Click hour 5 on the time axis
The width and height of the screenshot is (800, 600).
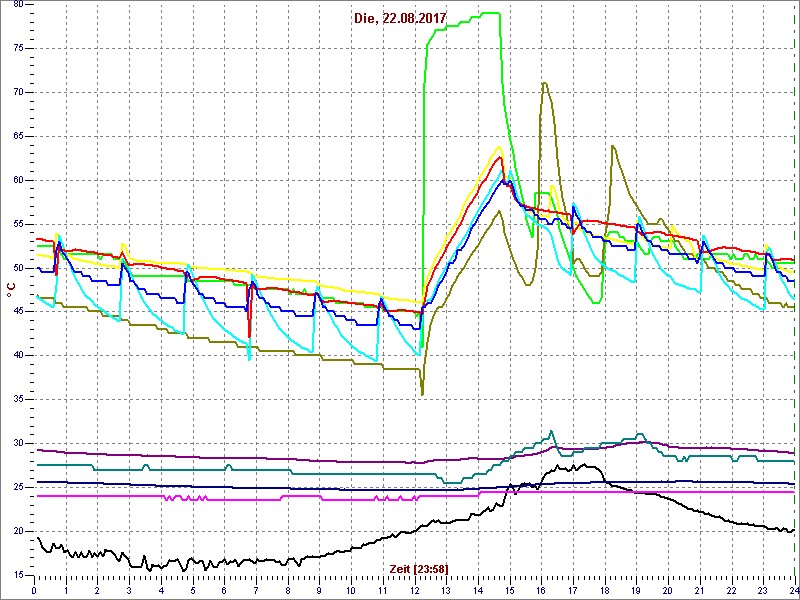click(193, 588)
